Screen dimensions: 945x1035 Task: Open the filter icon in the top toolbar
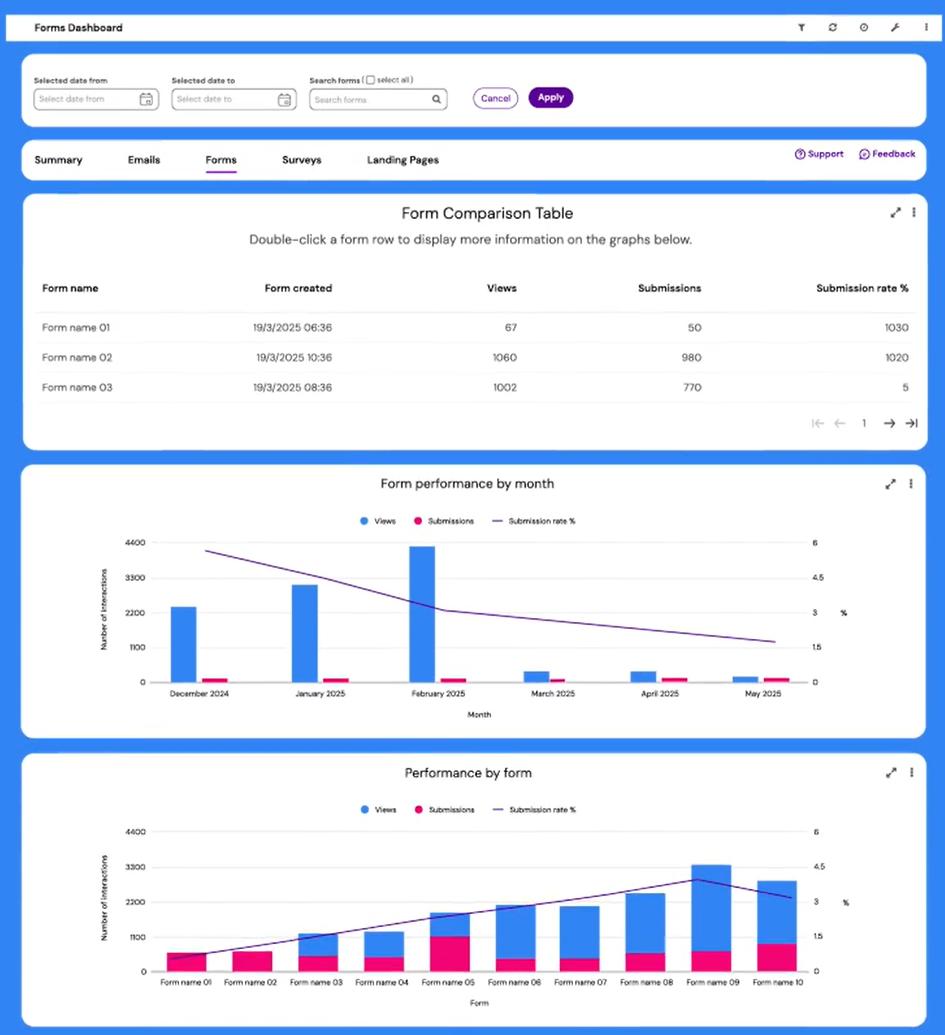point(801,28)
